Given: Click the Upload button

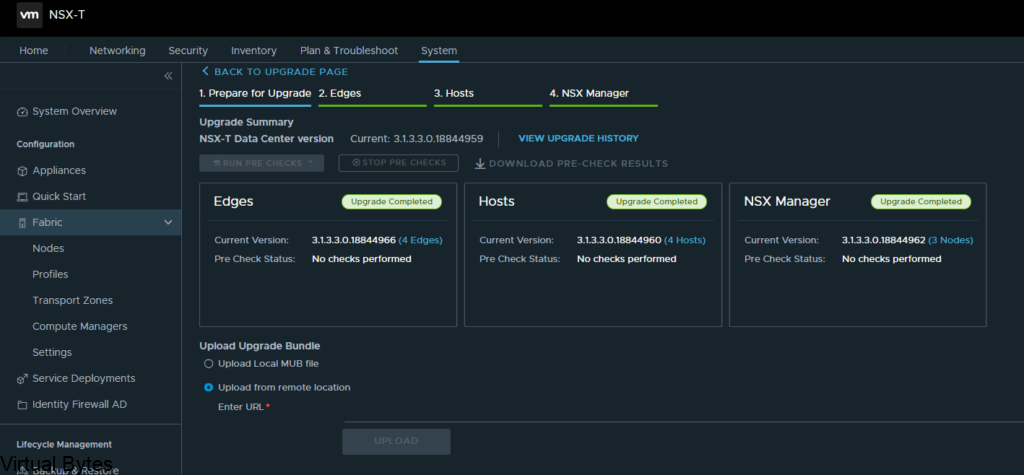Looking at the screenshot, I should point(396,441).
